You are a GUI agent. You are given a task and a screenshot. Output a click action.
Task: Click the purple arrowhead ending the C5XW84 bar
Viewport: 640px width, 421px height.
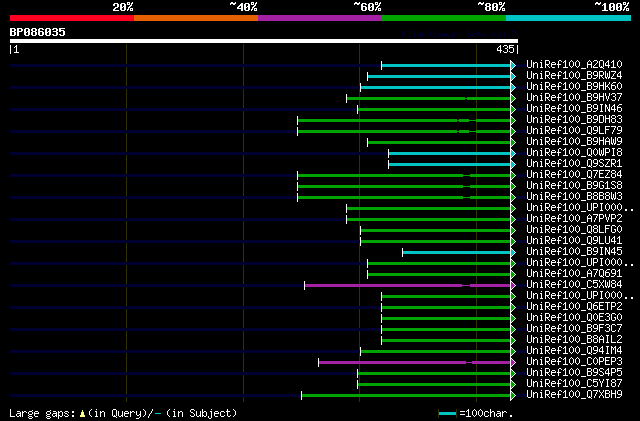pyautogui.click(x=513, y=286)
